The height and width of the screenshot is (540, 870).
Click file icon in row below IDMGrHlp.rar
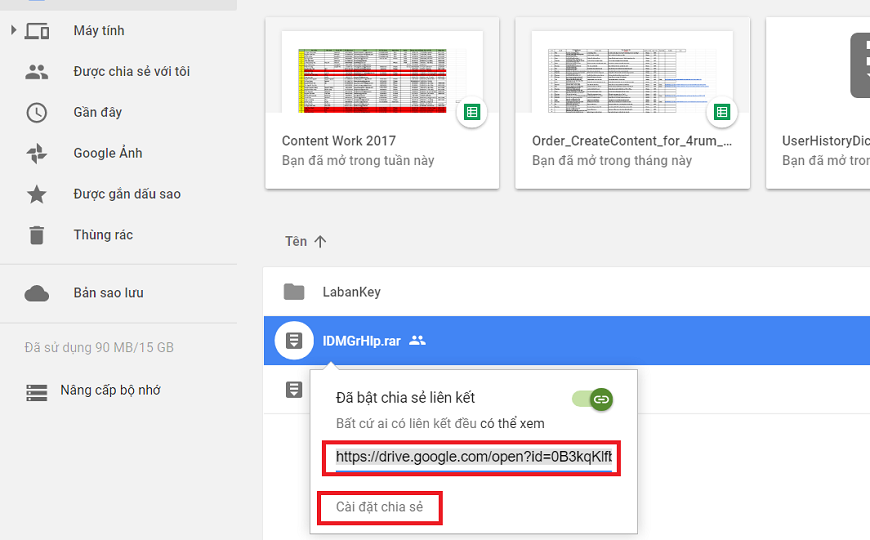[294, 390]
